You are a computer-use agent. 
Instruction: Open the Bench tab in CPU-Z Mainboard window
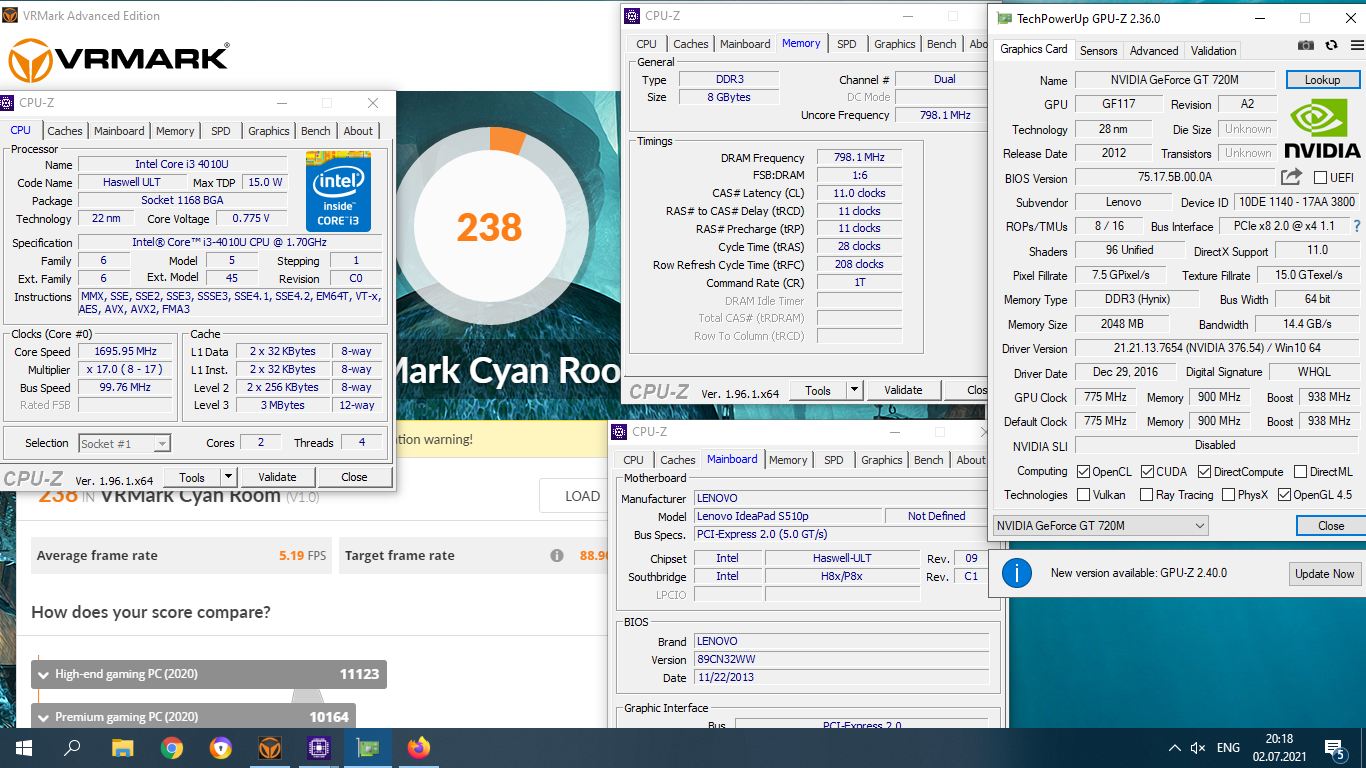(928, 460)
